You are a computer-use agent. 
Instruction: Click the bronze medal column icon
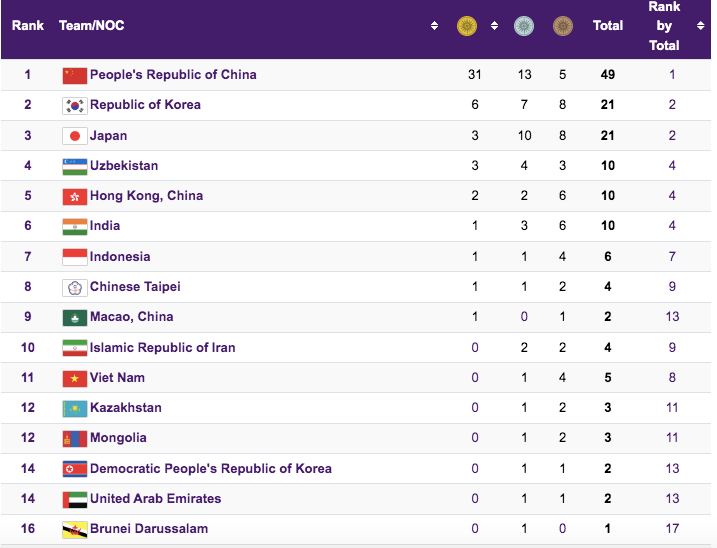pos(562,26)
